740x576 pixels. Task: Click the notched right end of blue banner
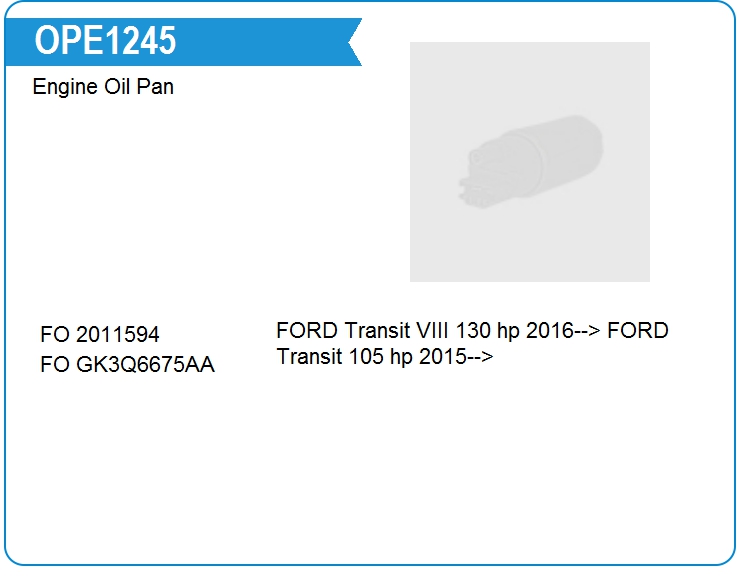(x=351, y=42)
